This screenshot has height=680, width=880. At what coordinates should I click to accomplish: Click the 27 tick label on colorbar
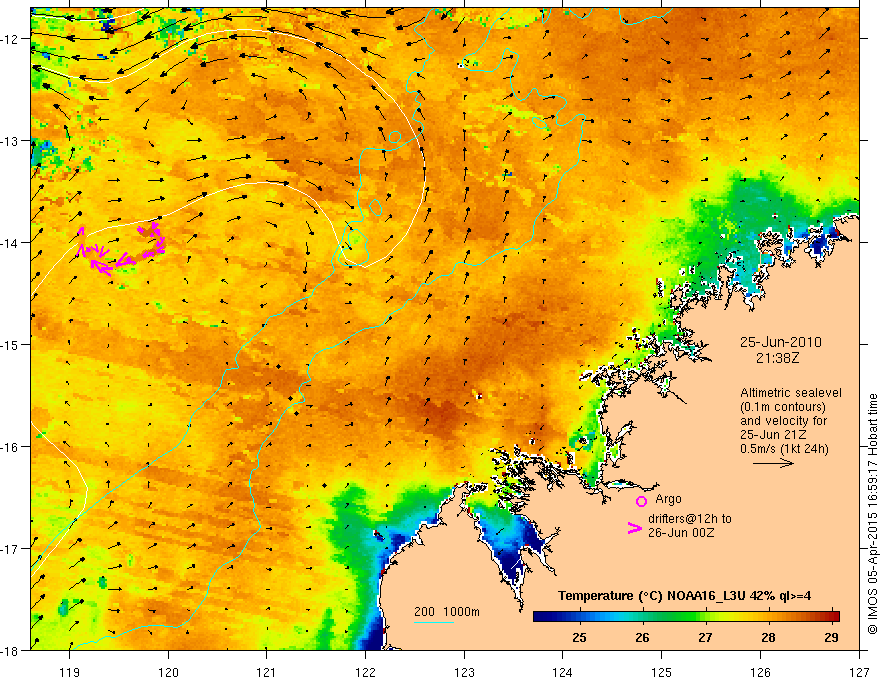click(705, 637)
